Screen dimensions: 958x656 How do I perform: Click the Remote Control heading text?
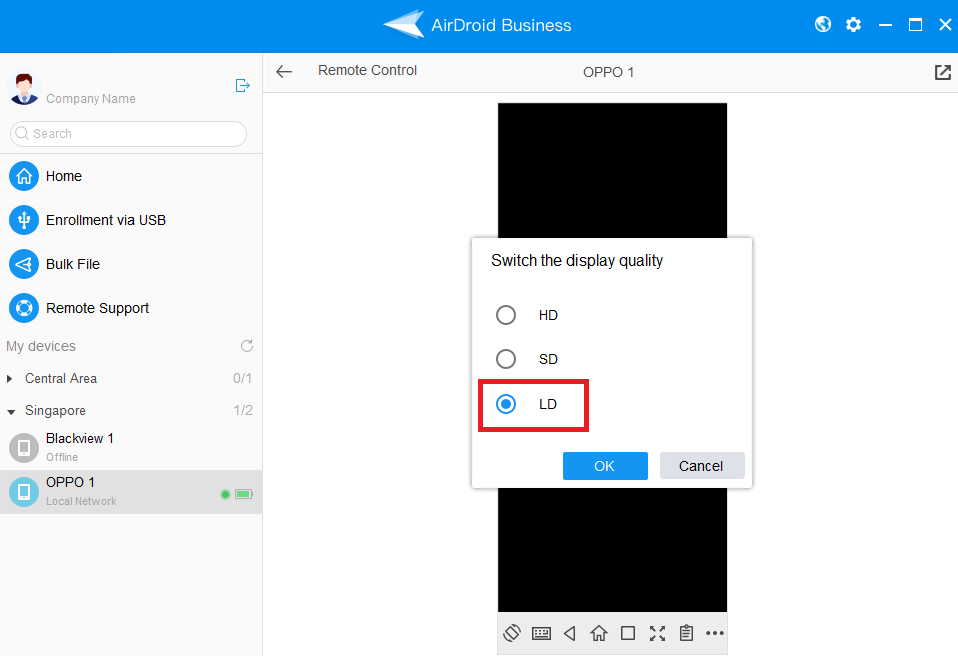coord(367,70)
